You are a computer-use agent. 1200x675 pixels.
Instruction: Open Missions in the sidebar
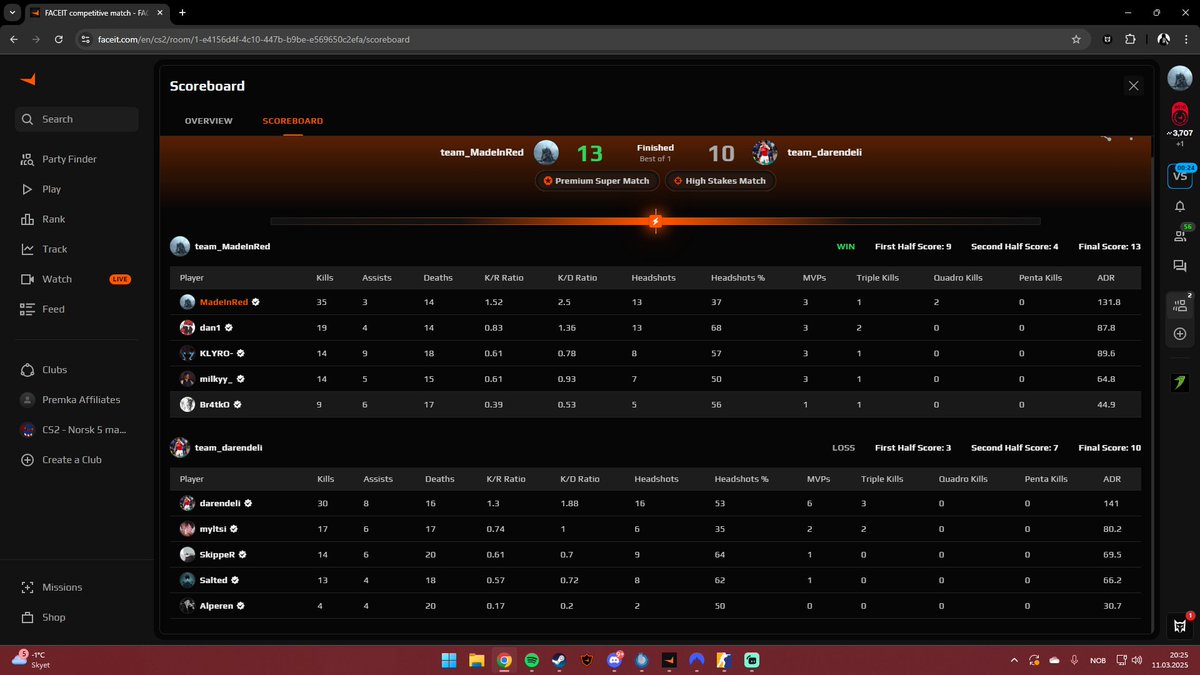[62, 587]
